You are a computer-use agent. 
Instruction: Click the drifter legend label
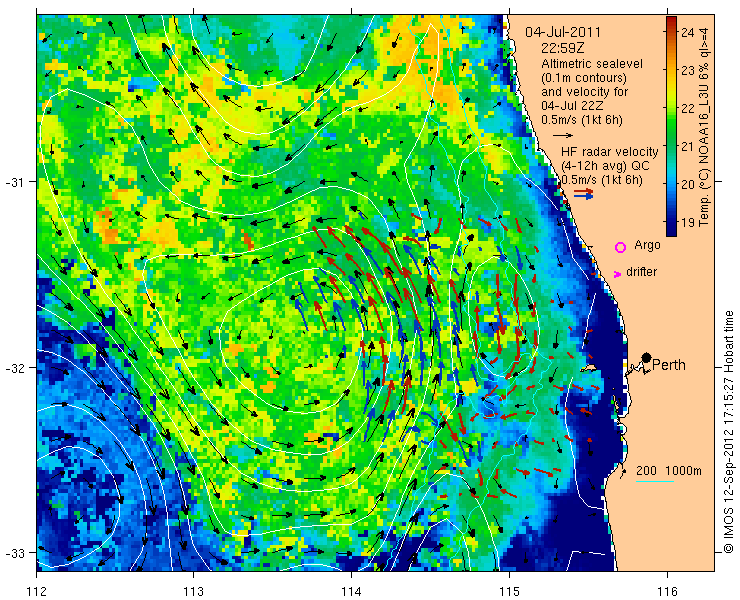click(641, 272)
